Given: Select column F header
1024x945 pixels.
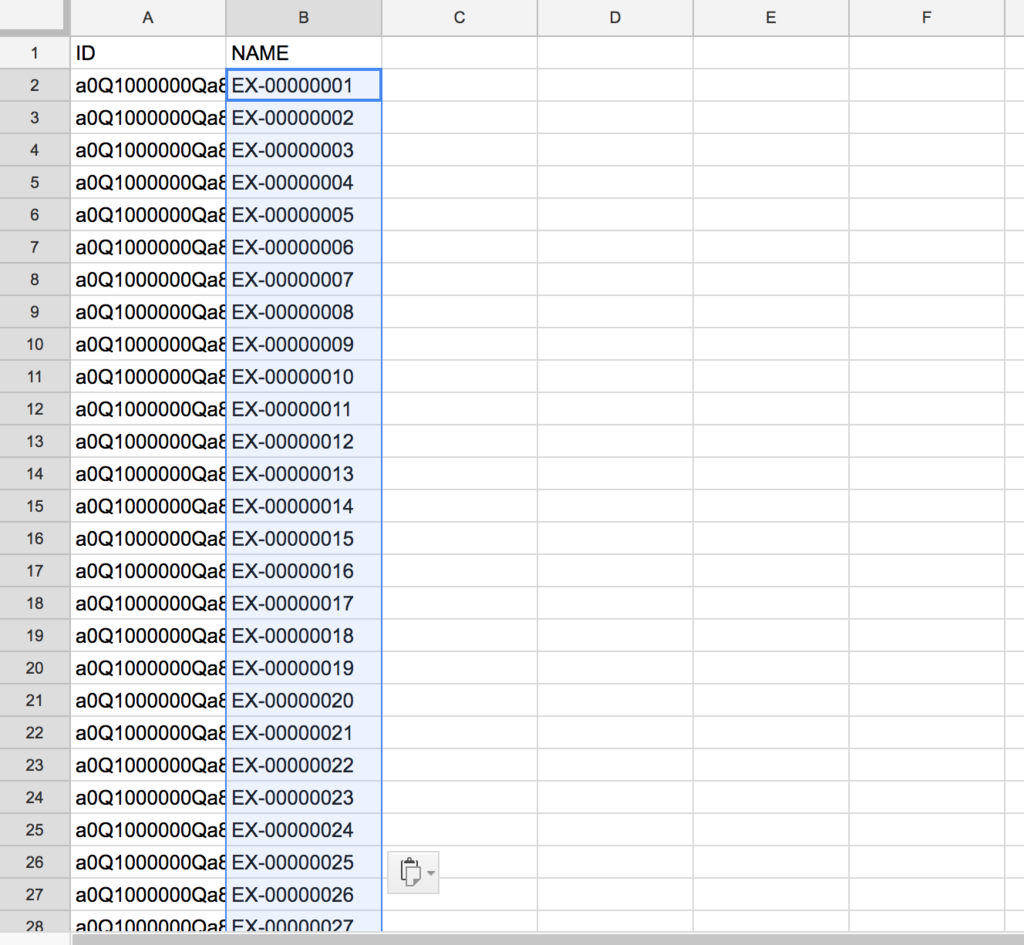Looking at the screenshot, I should 927,18.
